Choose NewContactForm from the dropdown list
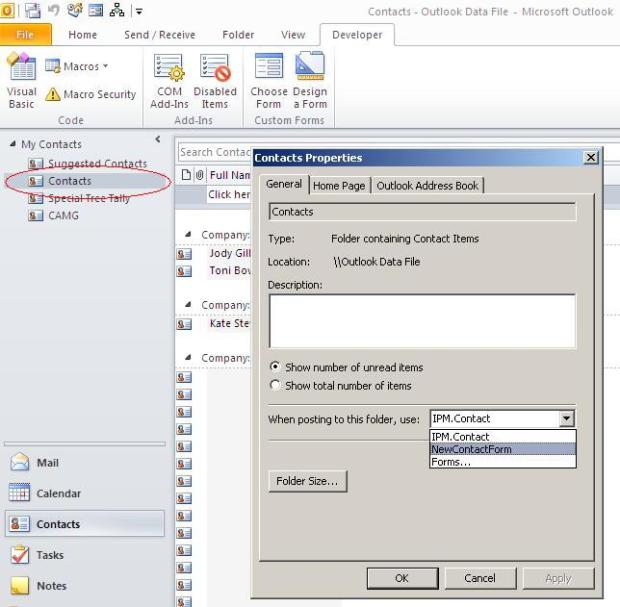Viewport: 620px width, 607px height. [502, 449]
